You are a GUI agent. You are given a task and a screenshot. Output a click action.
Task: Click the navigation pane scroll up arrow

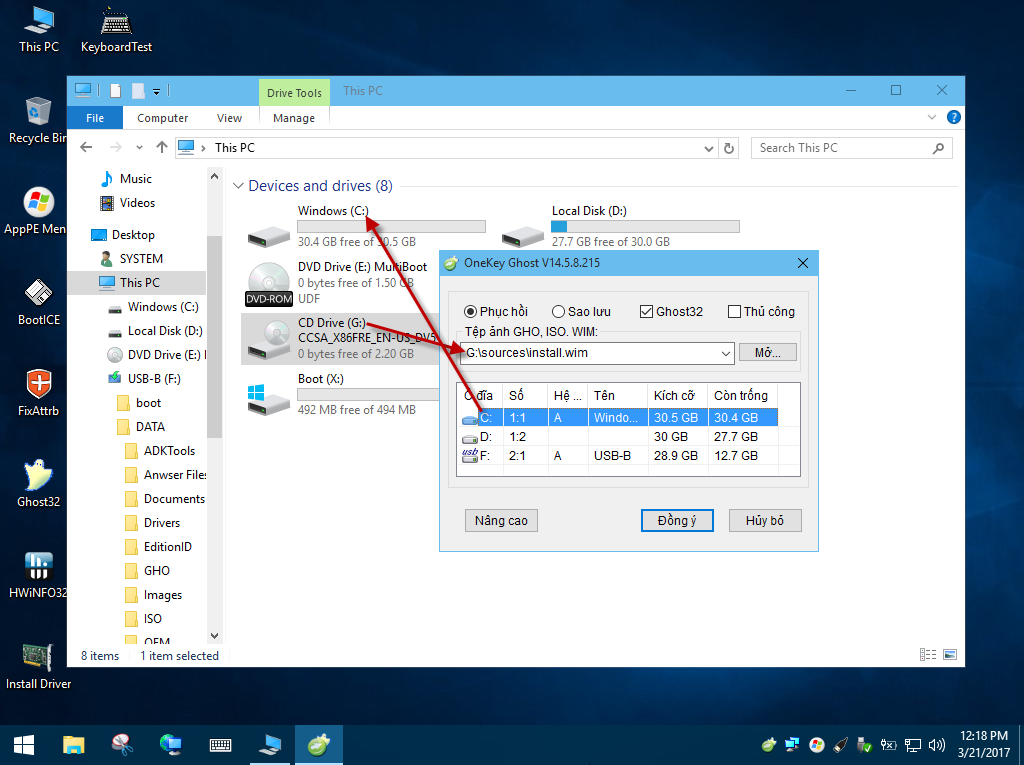[x=214, y=176]
